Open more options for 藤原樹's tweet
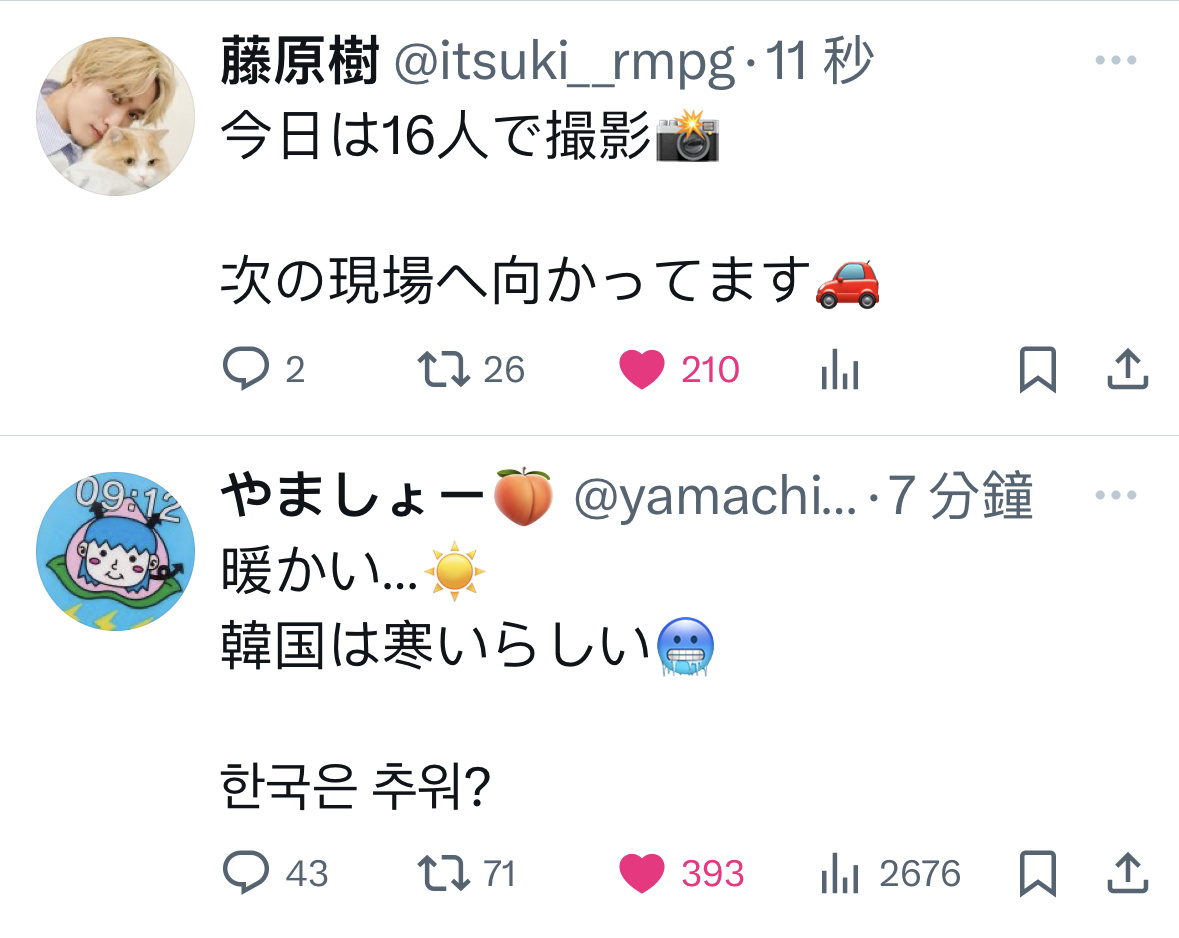The width and height of the screenshot is (1179, 938). pos(1116,60)
